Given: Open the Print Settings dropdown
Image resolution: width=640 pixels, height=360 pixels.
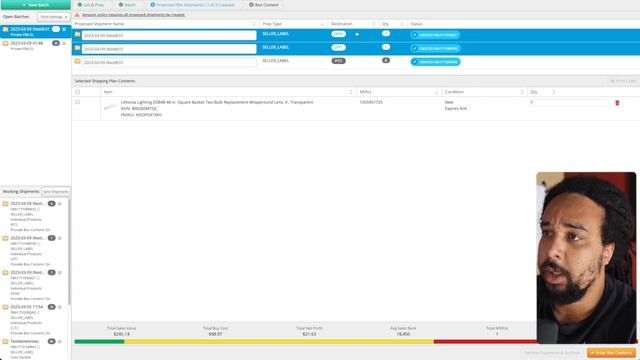Looking at the screenshot, I should click(x=54, y=17).
